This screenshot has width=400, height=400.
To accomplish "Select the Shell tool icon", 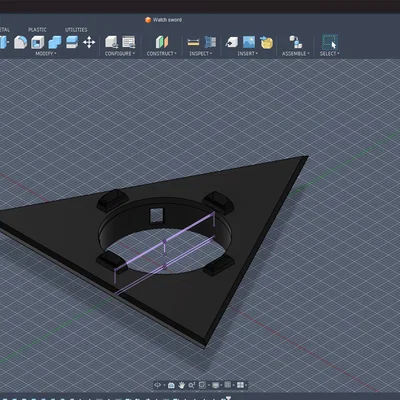I will point(37,42).
